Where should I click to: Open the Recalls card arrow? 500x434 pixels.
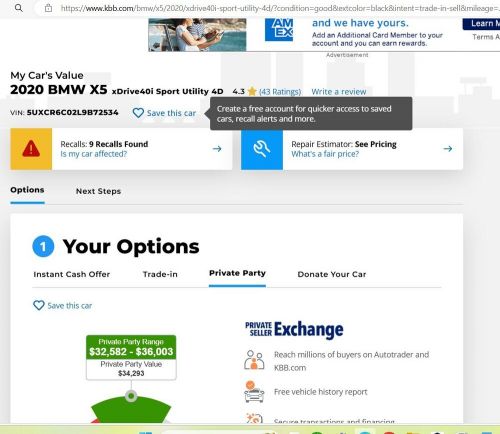(x=217, y=149)
